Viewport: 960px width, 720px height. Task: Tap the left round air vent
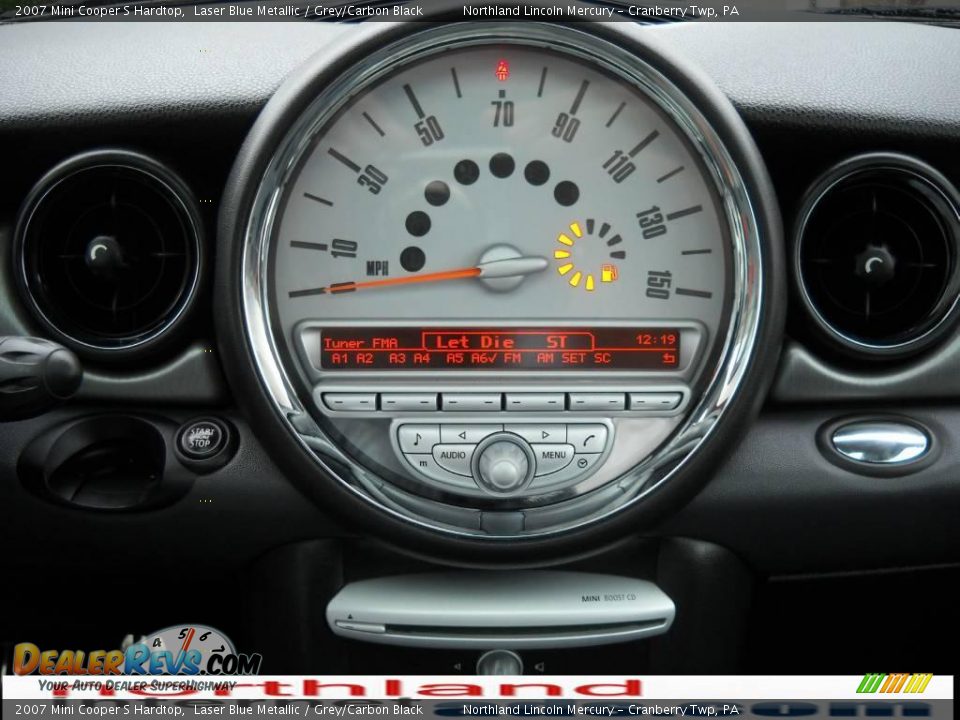click(x=108, y=253)
